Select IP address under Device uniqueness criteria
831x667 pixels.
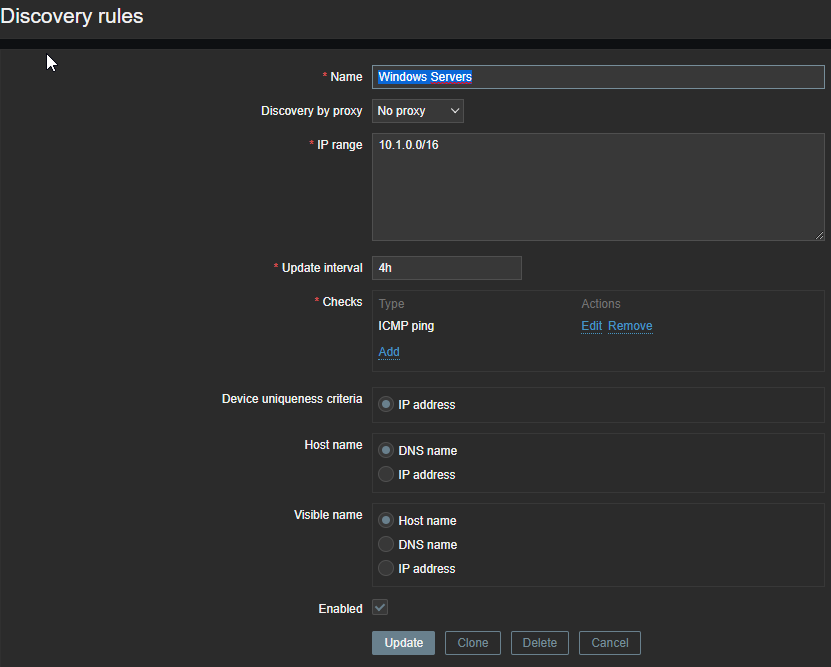point(386,405)
